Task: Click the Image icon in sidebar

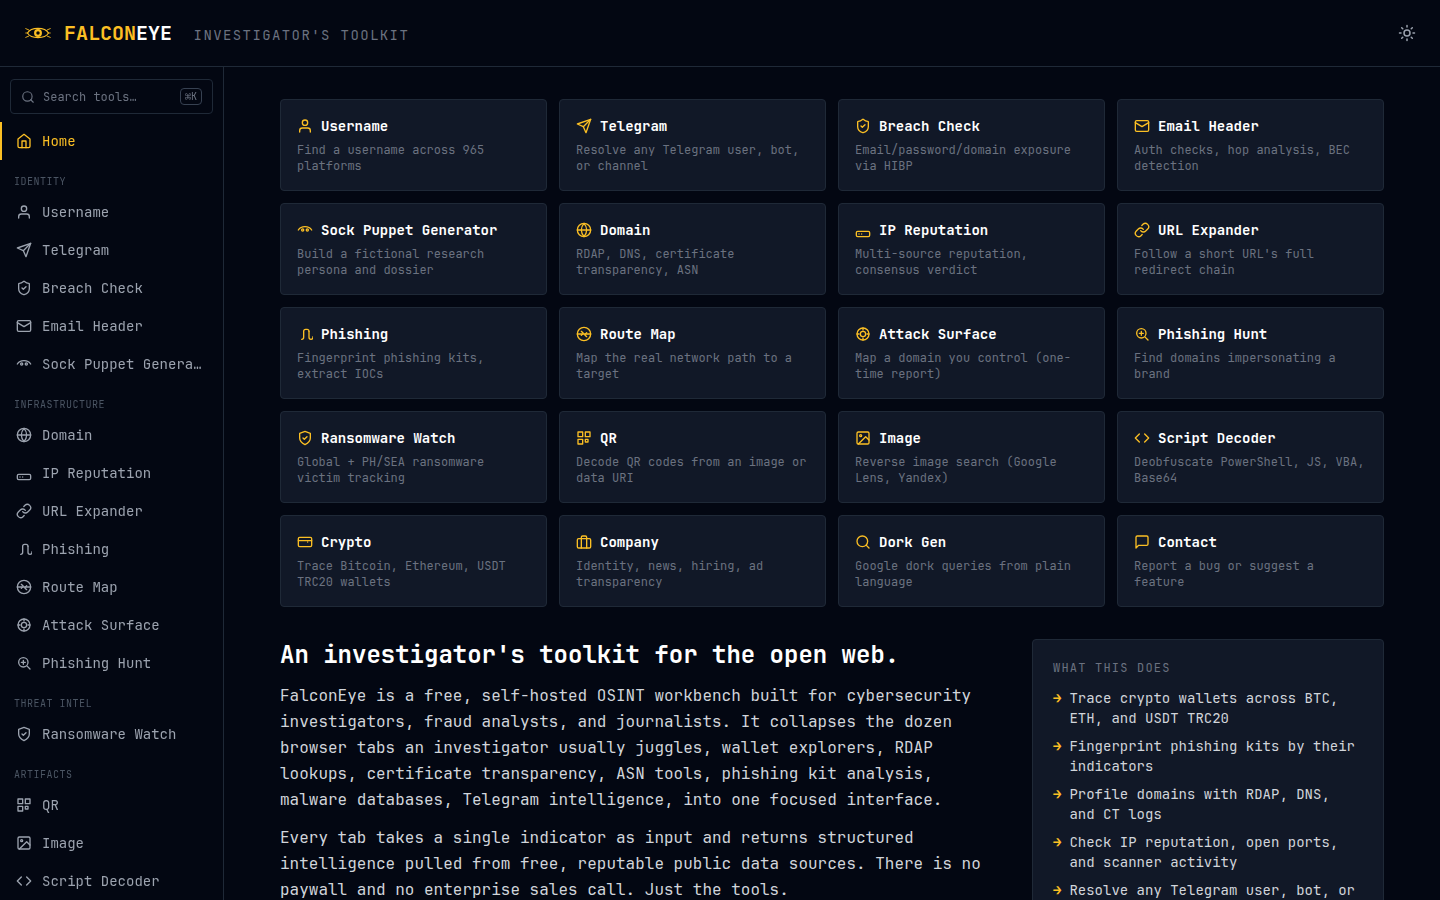Action: pos(24,843)
